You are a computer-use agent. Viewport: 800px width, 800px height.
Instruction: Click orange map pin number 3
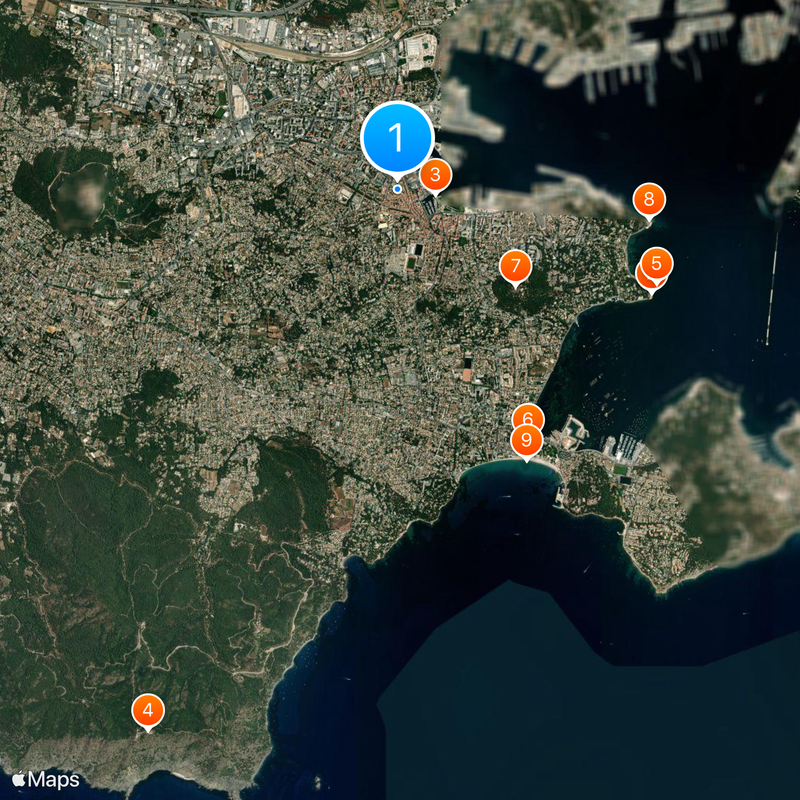point(435,174)
